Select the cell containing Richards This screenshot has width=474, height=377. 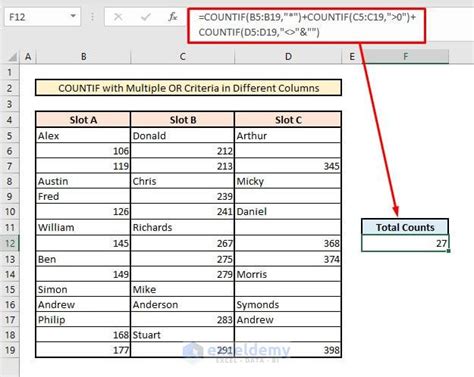point(182,227)
